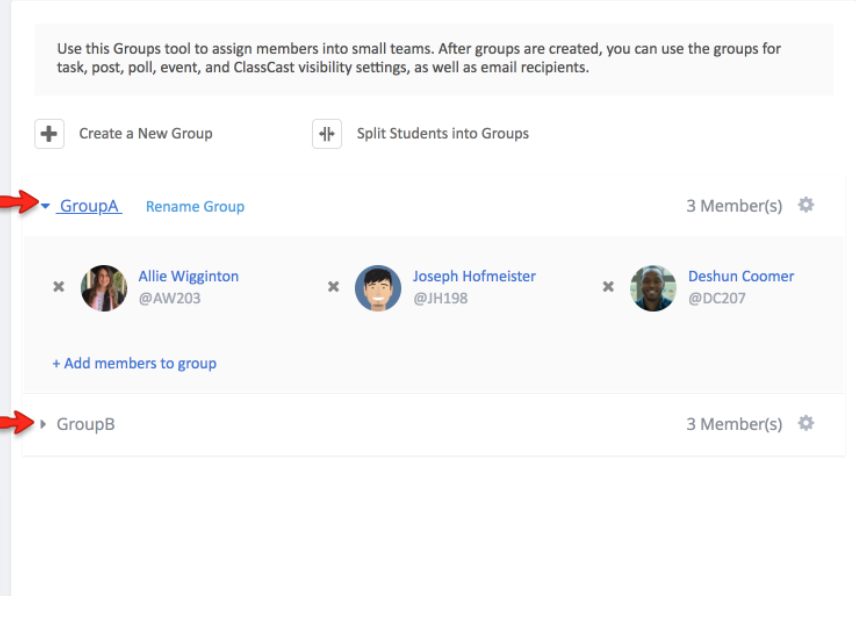The height and width of the screenshot is (622, 856).
Task: Click Rename Group link
Action: [x=195, y=206]
